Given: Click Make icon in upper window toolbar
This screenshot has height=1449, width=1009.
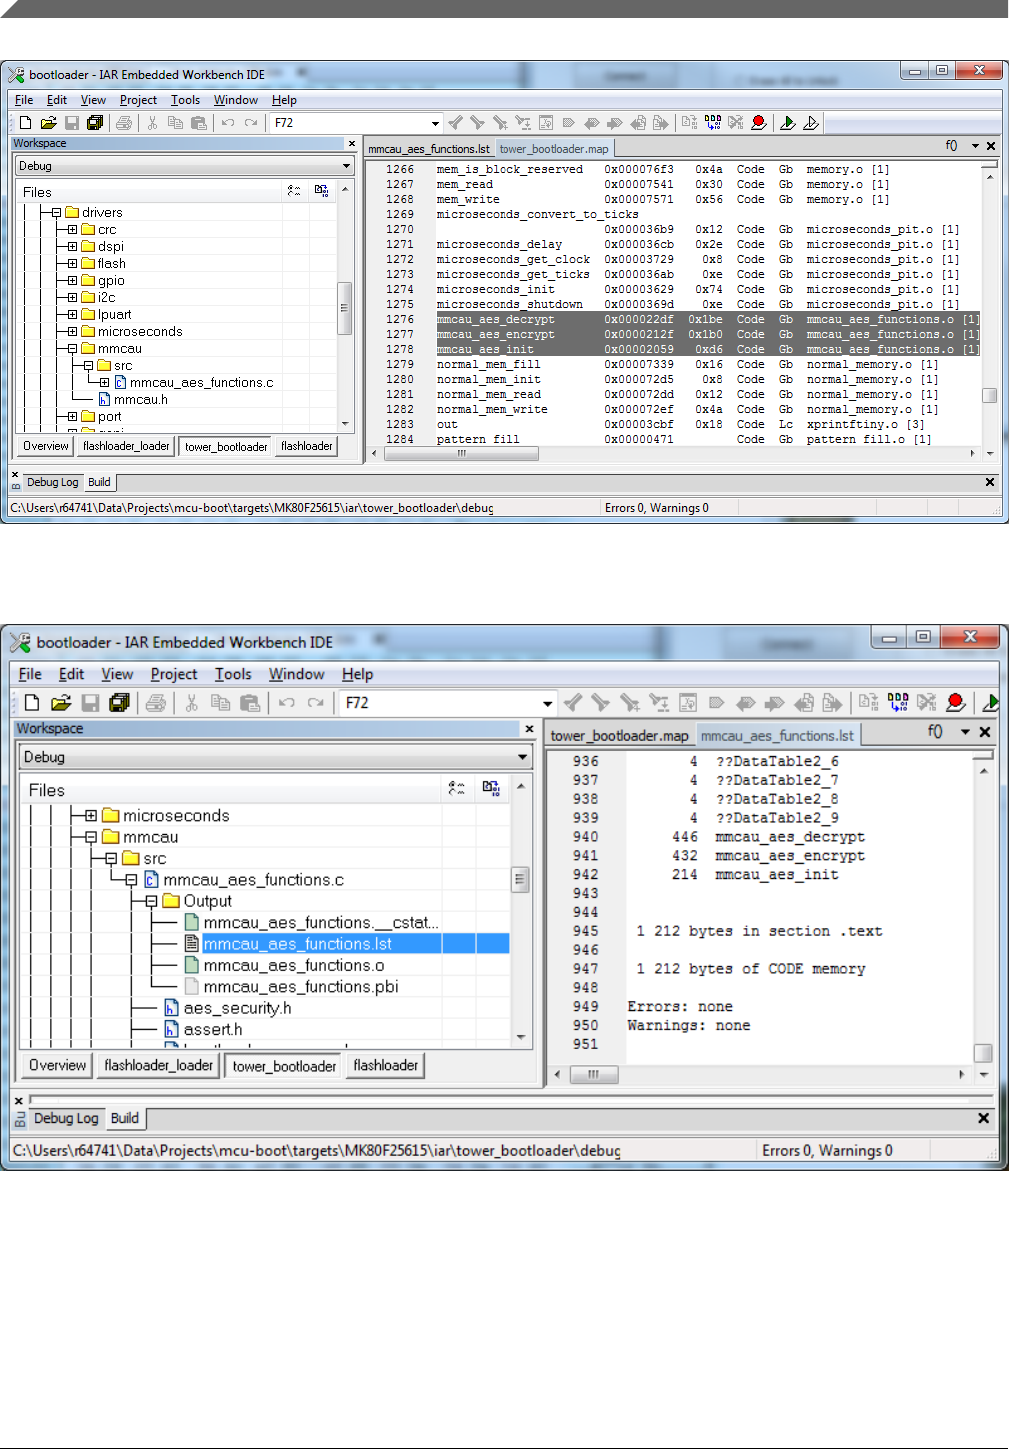Looking at the screenshot, I should (x=713, y=123).
